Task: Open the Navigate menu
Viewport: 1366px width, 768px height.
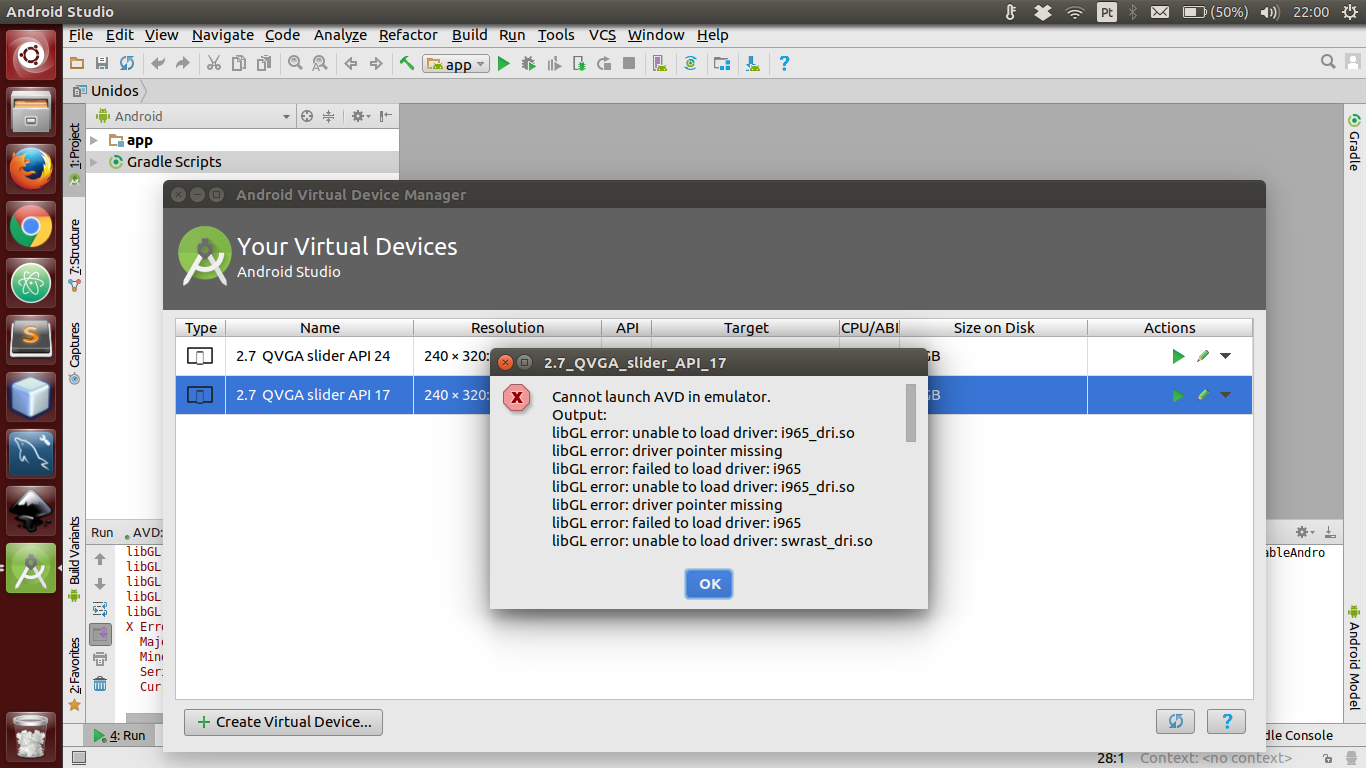Action: click(223, 34)
